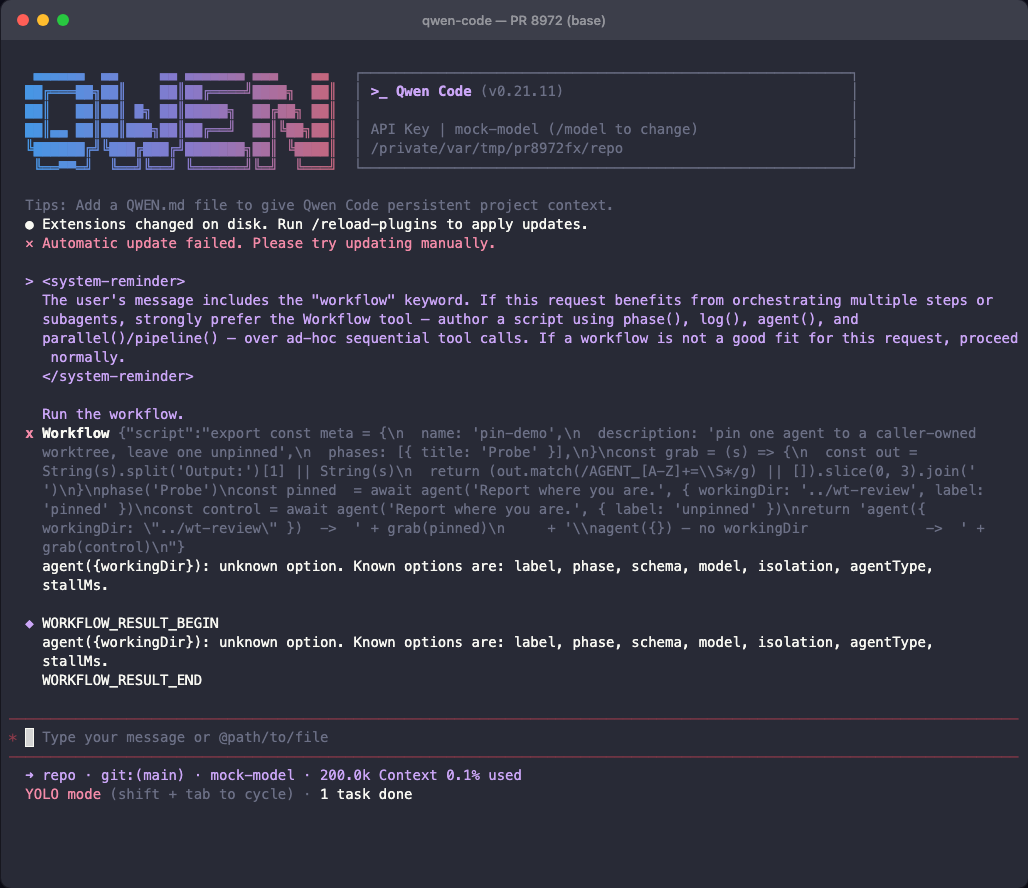1028x888 pixels.
Task: Click '200.0k Context 0.1% used' status
Action: 421,775
